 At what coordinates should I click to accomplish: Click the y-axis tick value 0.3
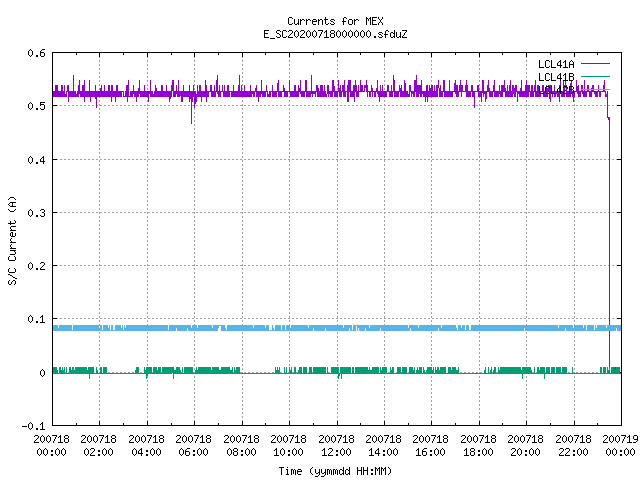tap(36, 213)
